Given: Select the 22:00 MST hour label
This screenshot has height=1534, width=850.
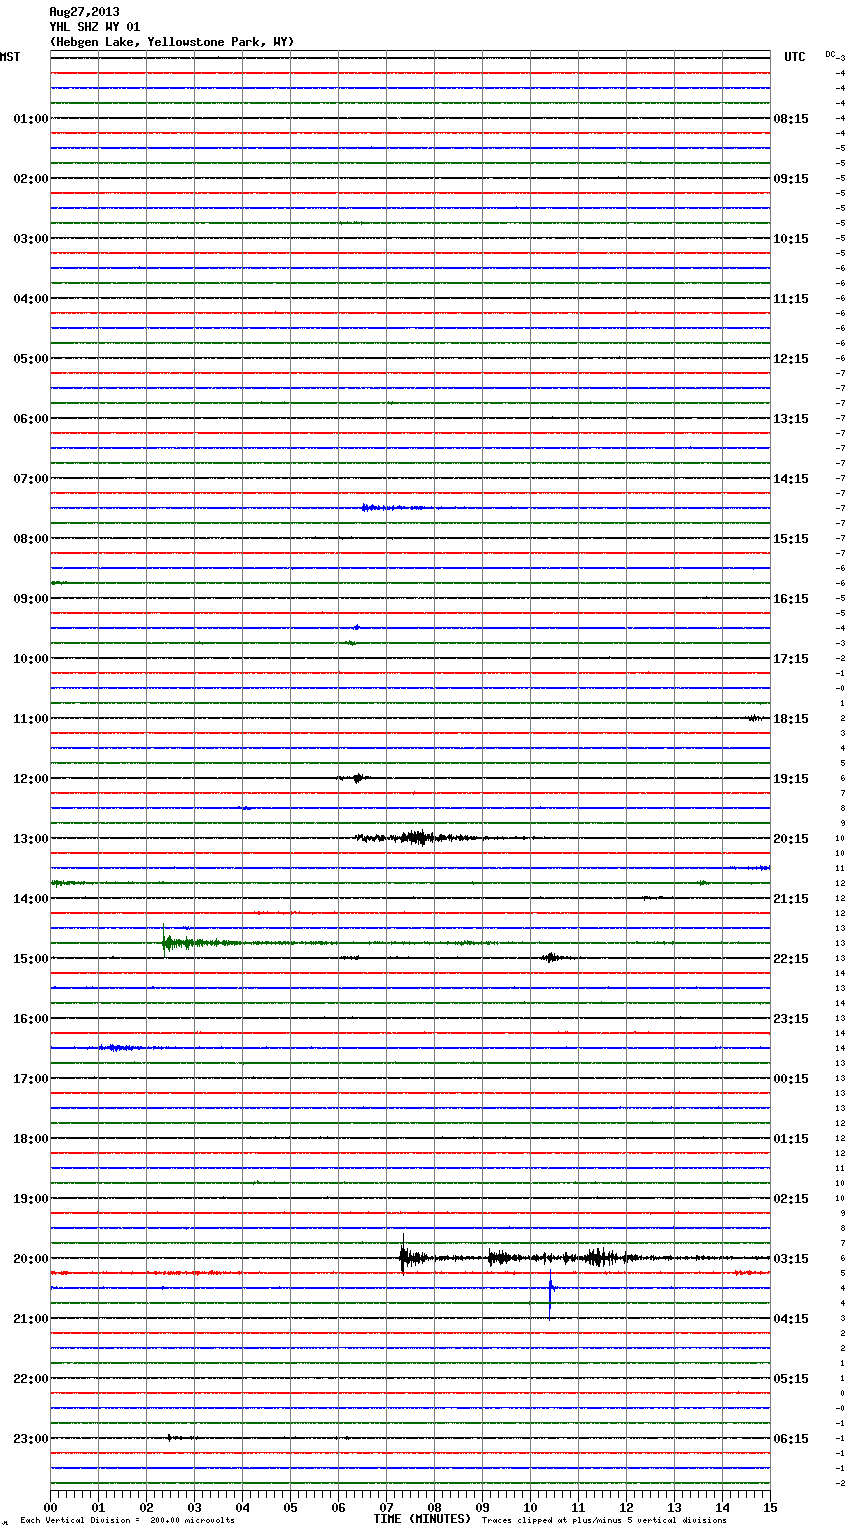Looking at the screenshot, I should point(30,1378).
